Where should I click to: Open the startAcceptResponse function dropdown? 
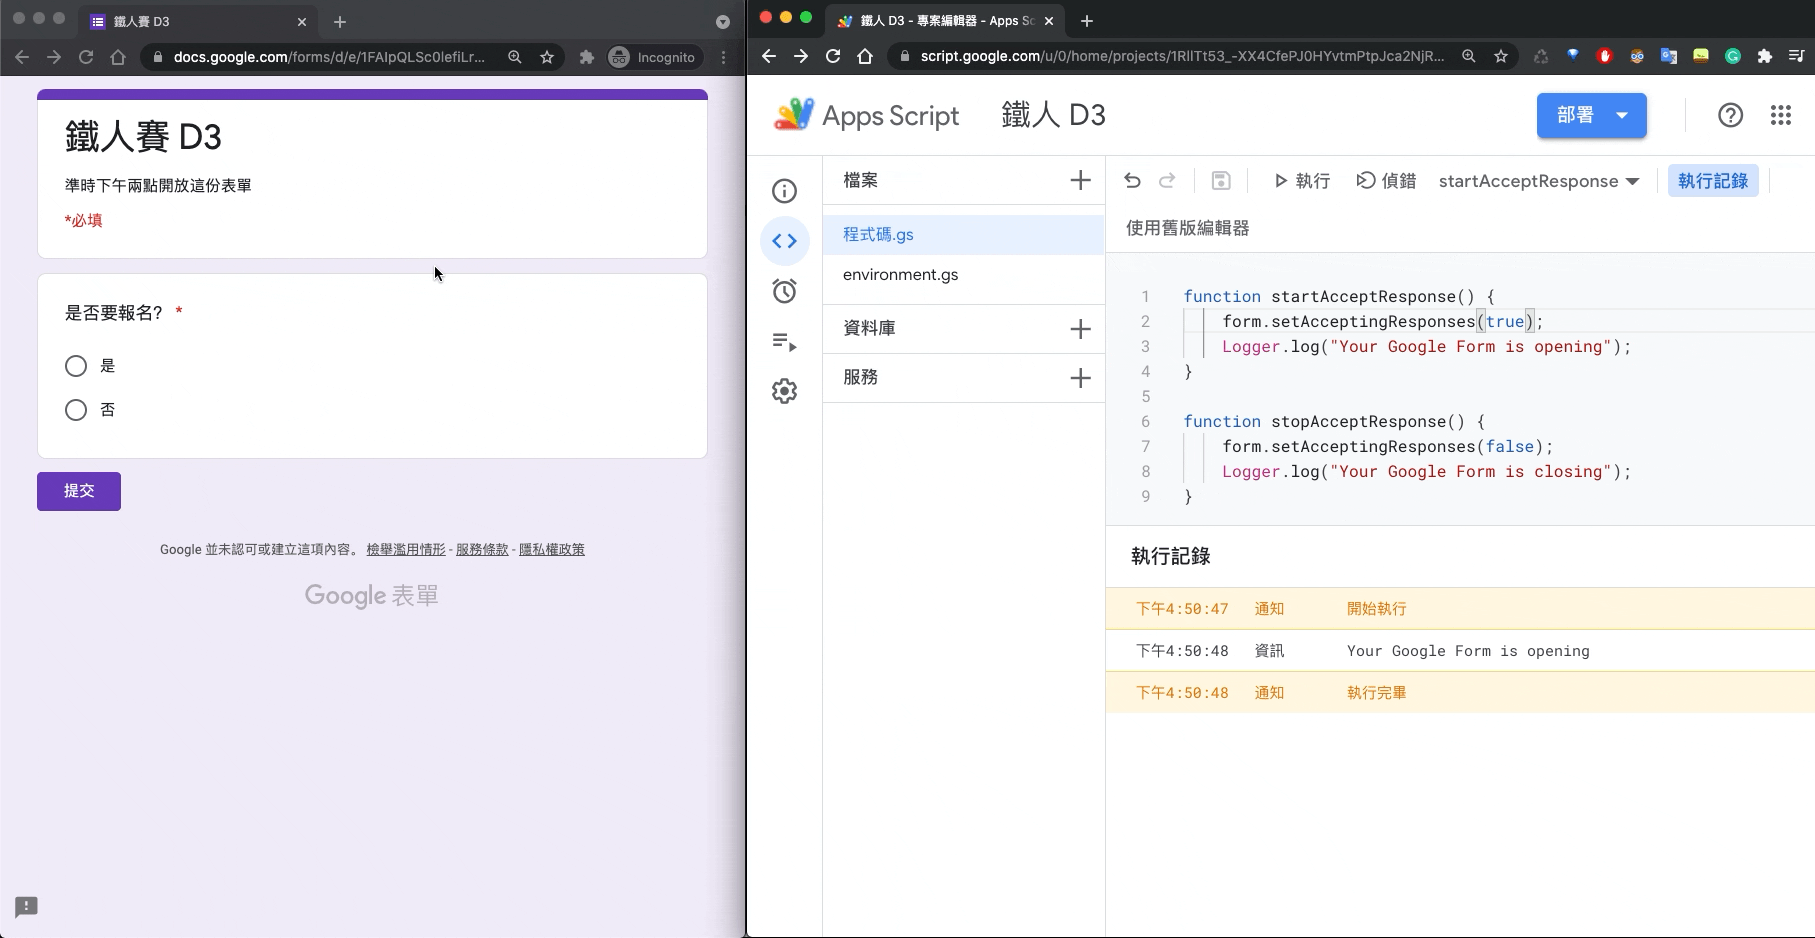click(x=1539, y=181)
